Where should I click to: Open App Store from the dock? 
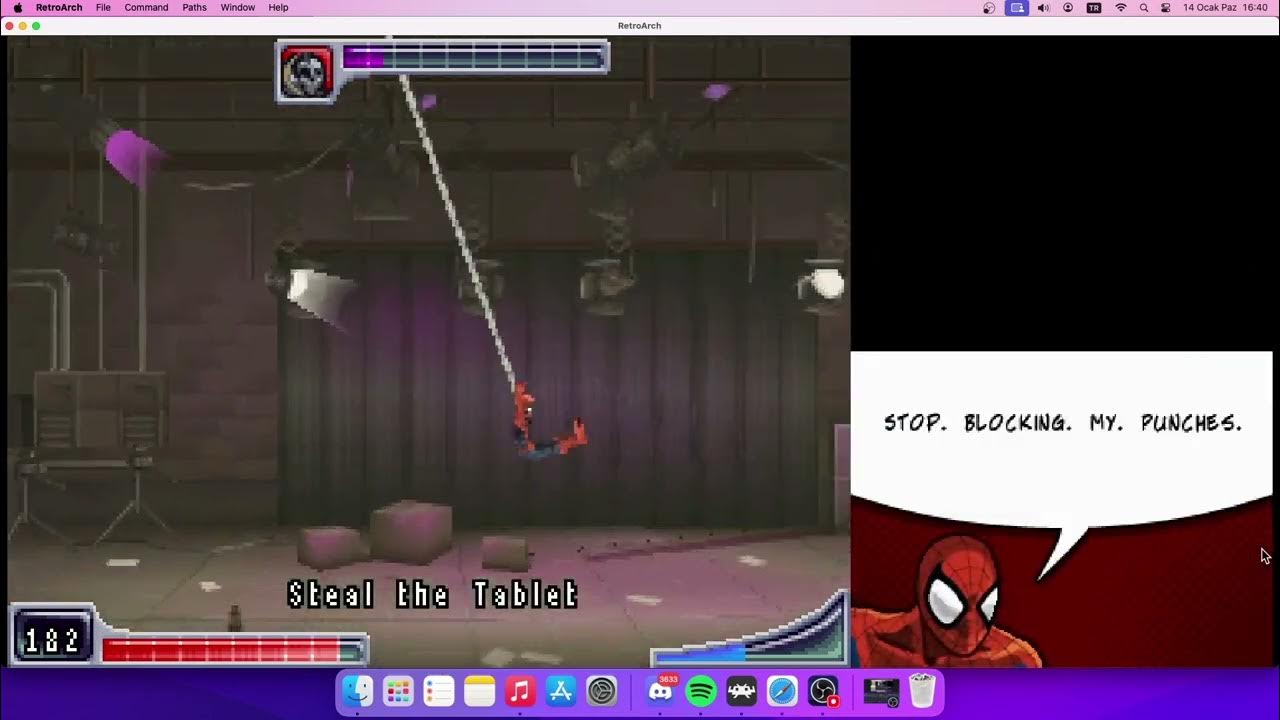tap(561, 691)
